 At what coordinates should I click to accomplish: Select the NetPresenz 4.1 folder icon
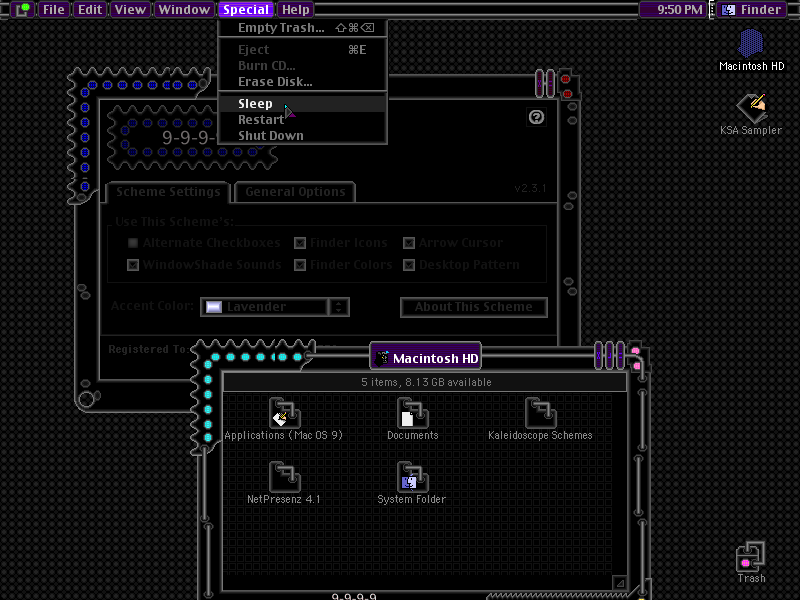pos(284,477)
